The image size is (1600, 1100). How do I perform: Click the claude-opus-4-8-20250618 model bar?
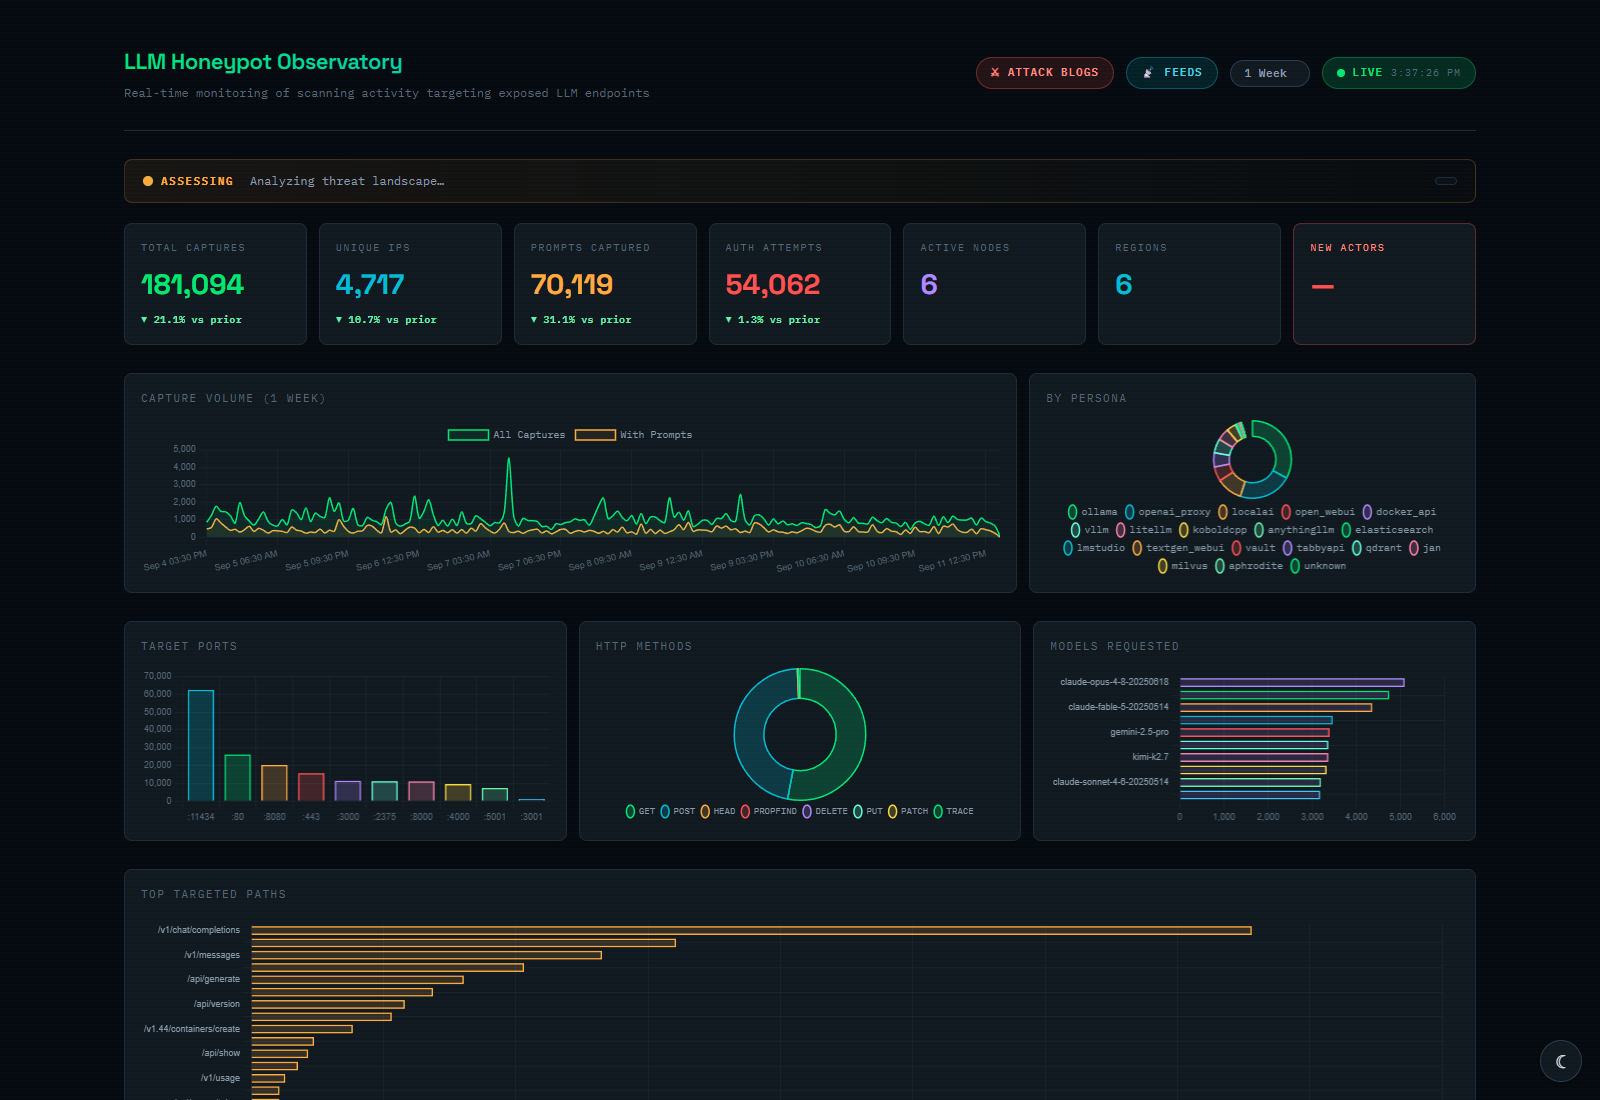(1292, 682)
